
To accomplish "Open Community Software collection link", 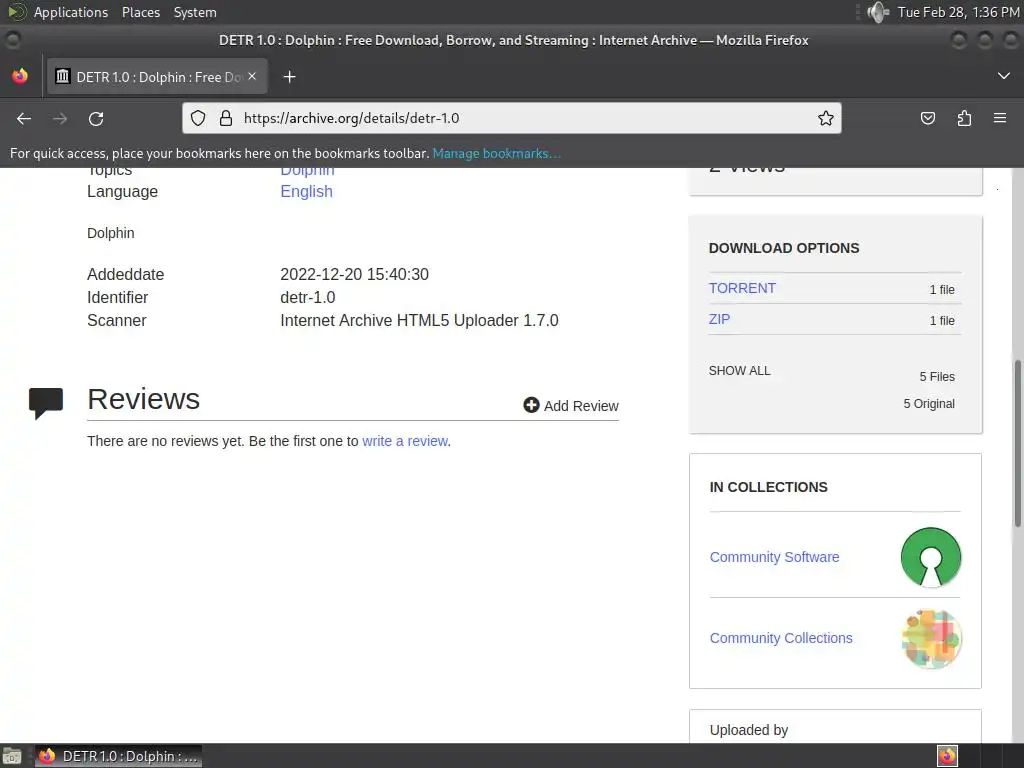I will 775,557.
